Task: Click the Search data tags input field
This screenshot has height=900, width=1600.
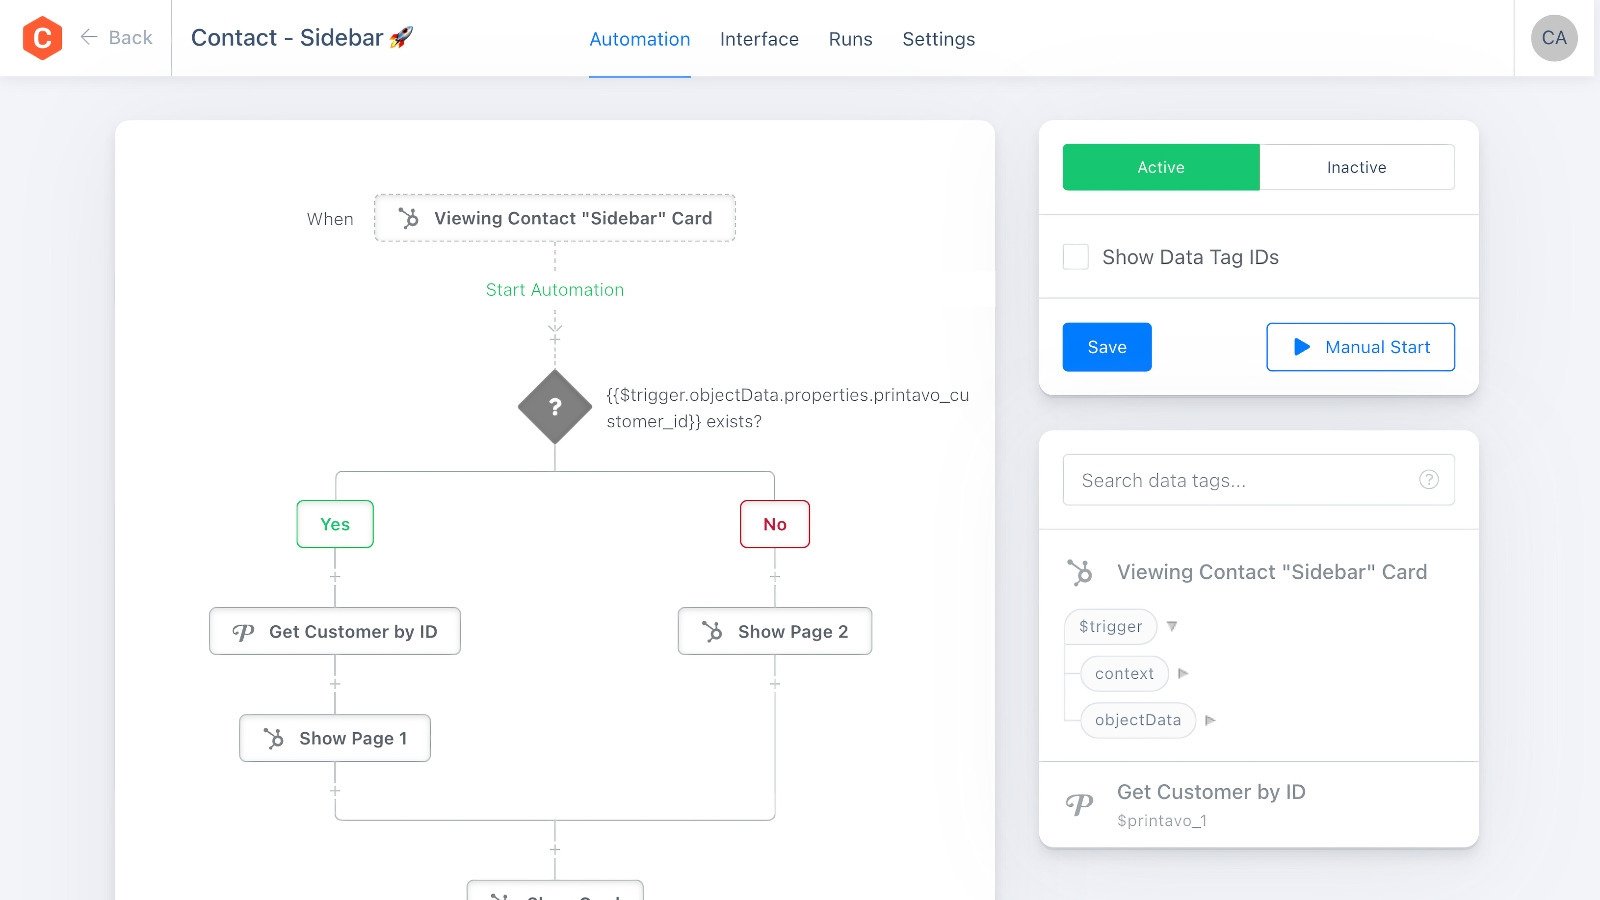Action: 1240,480
